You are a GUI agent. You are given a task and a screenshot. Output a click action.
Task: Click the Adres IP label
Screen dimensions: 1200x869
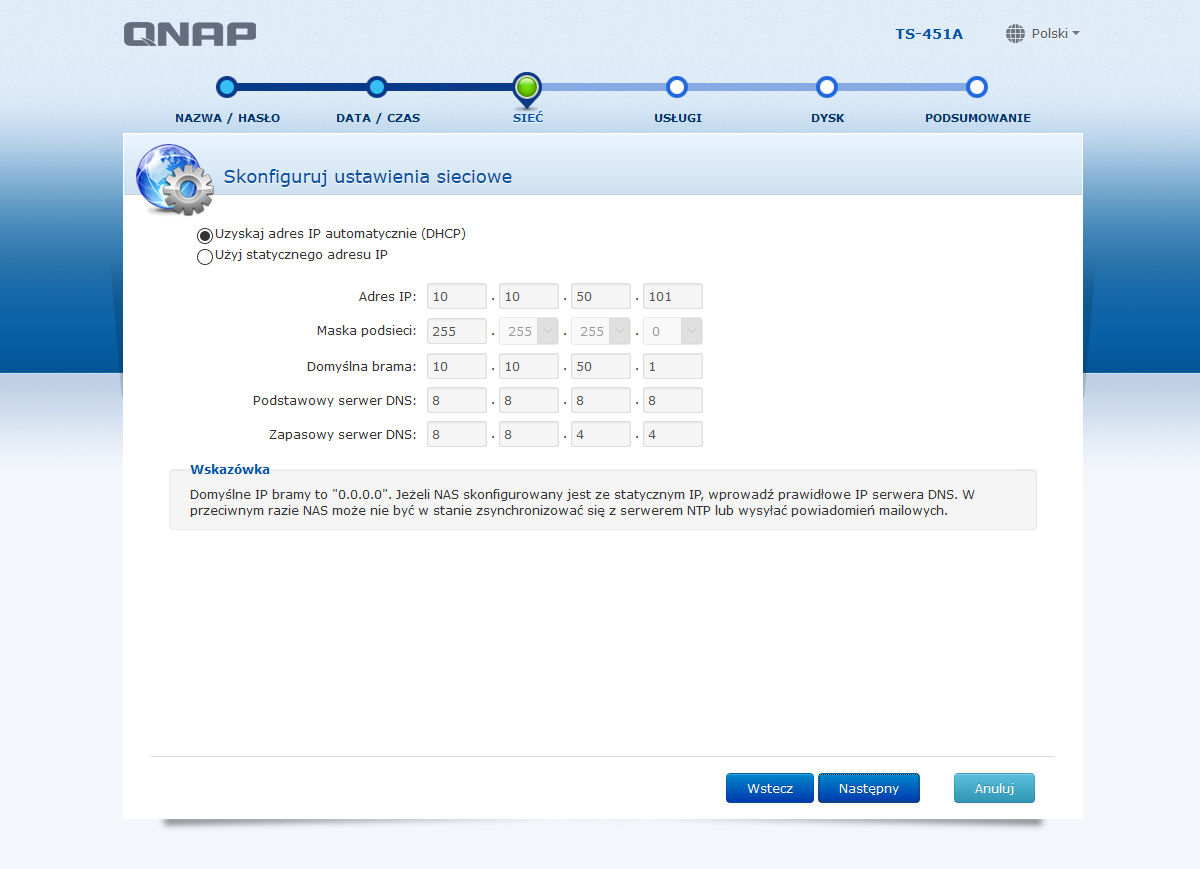pos(387,297)
